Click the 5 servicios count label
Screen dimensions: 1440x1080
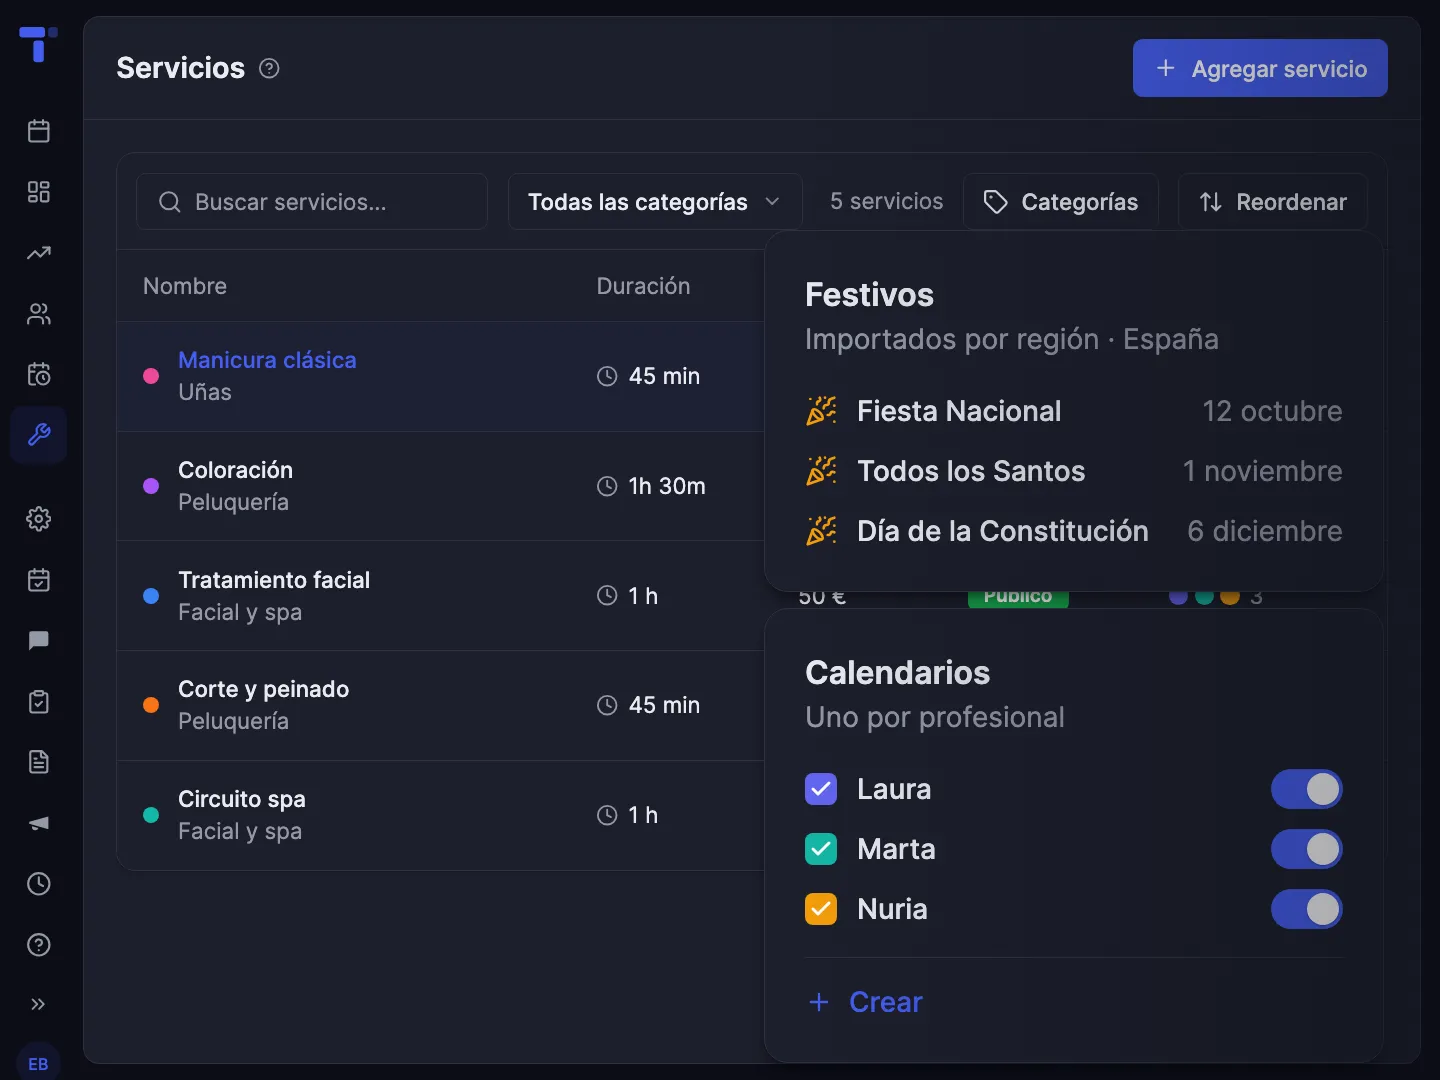(886, 201)
